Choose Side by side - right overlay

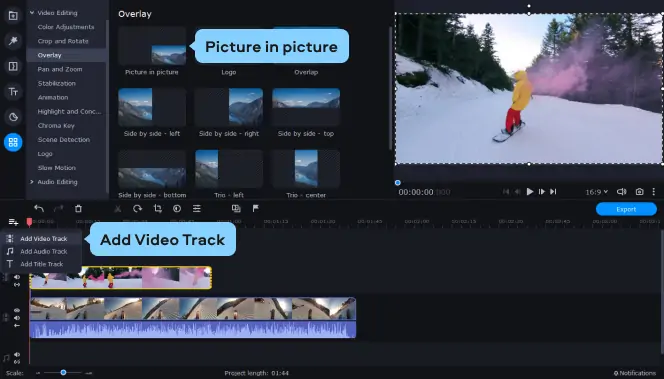(x=229, y=107)
